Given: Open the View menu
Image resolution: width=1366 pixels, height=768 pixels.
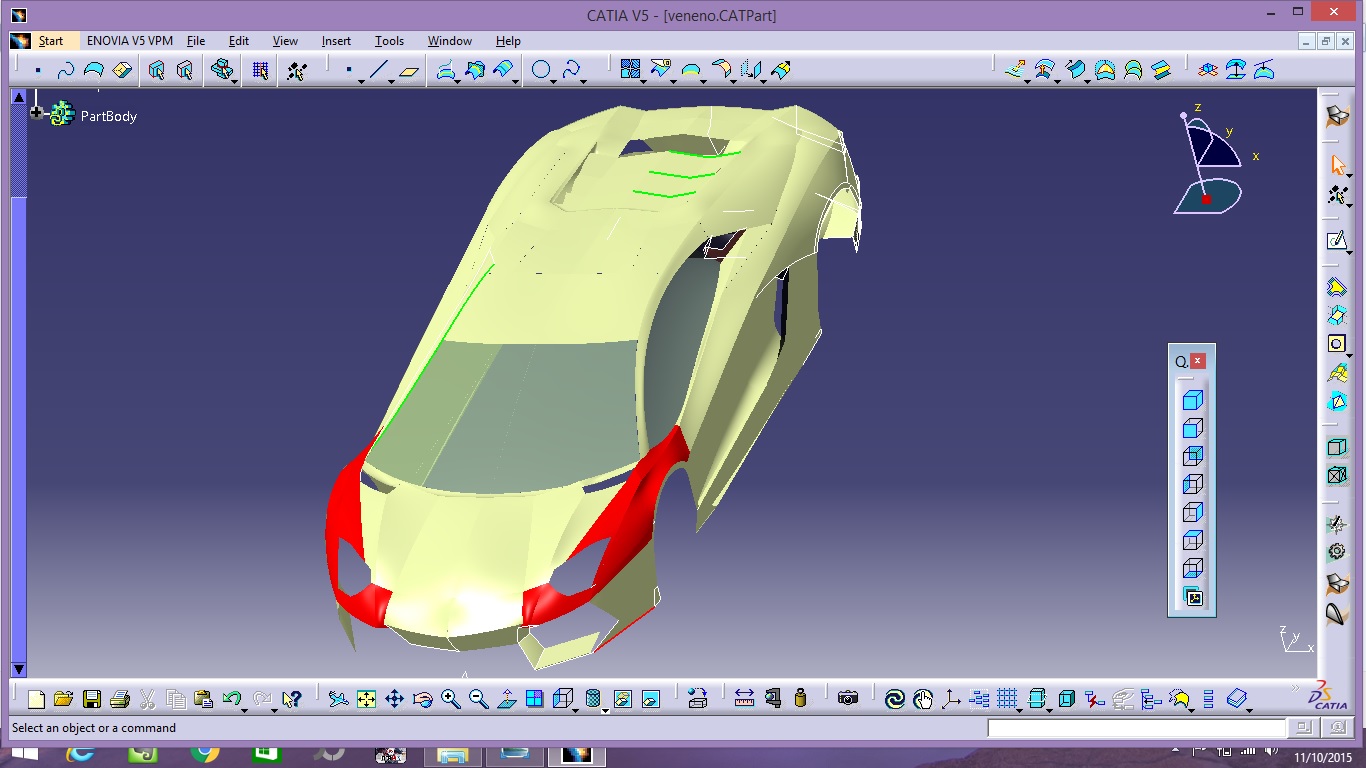Looking at the screenshot, I should pos(285,41).
